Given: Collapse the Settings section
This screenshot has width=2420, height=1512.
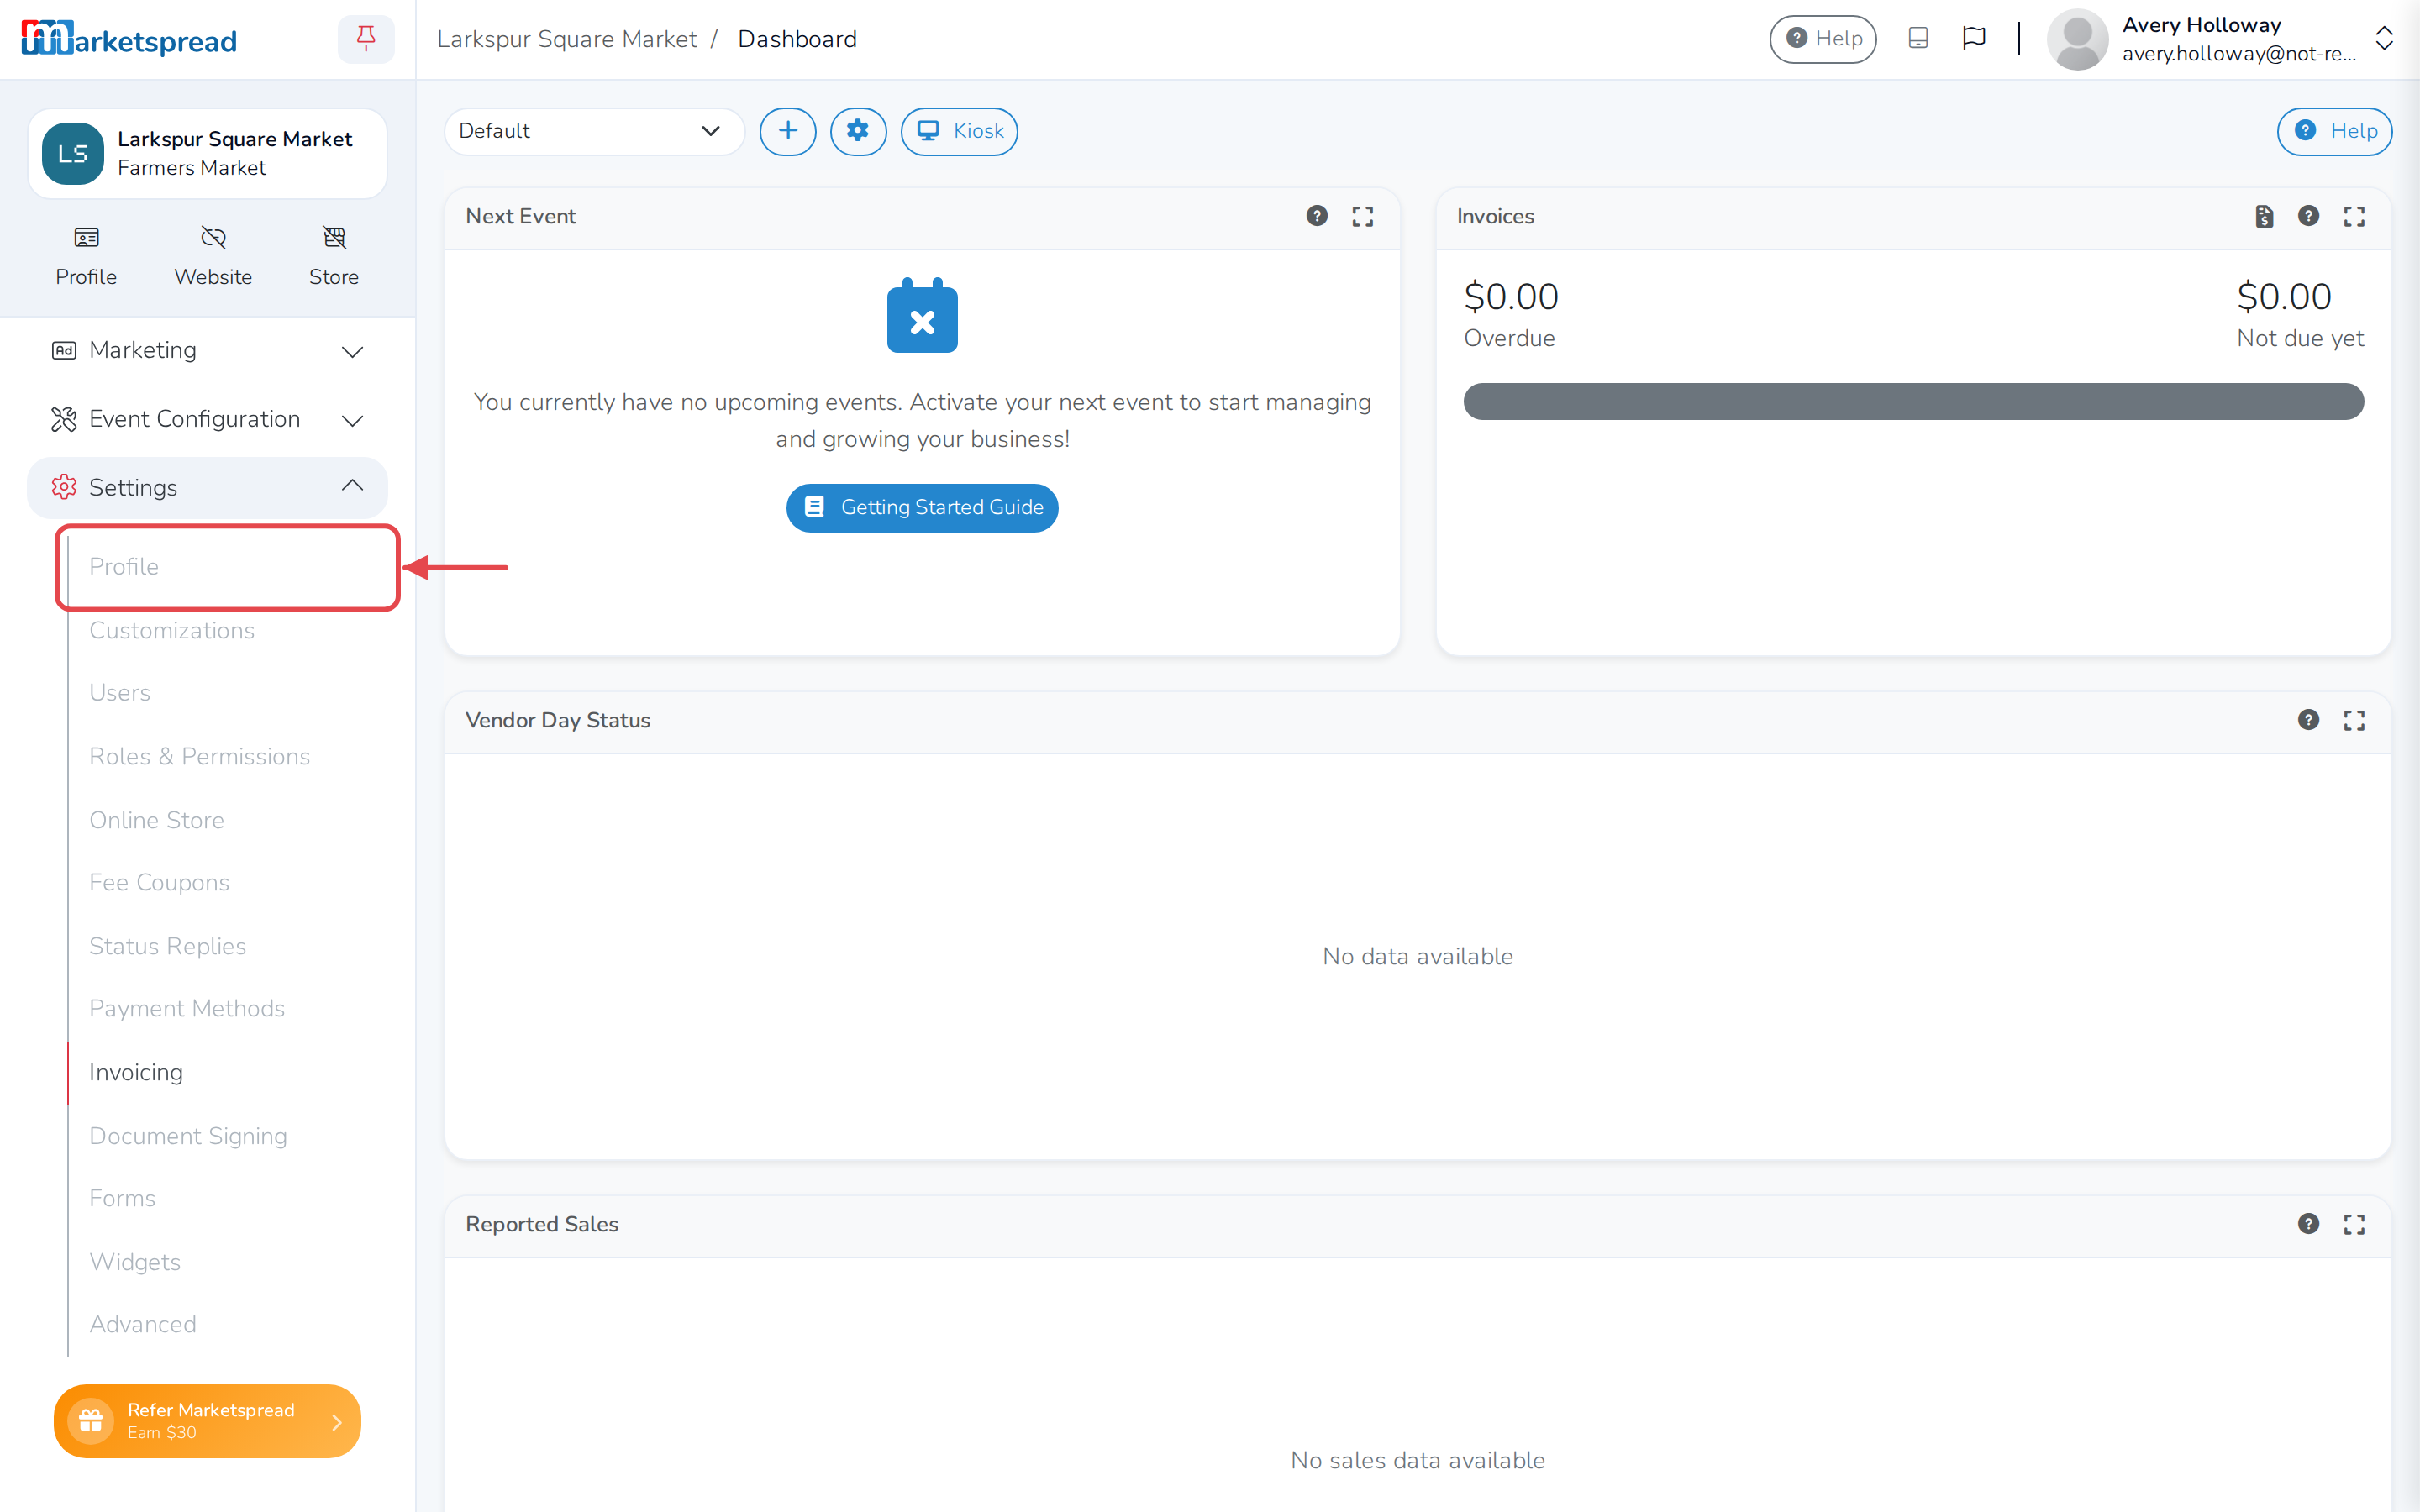Looking at the screenshot, I should tap(207, 487).
